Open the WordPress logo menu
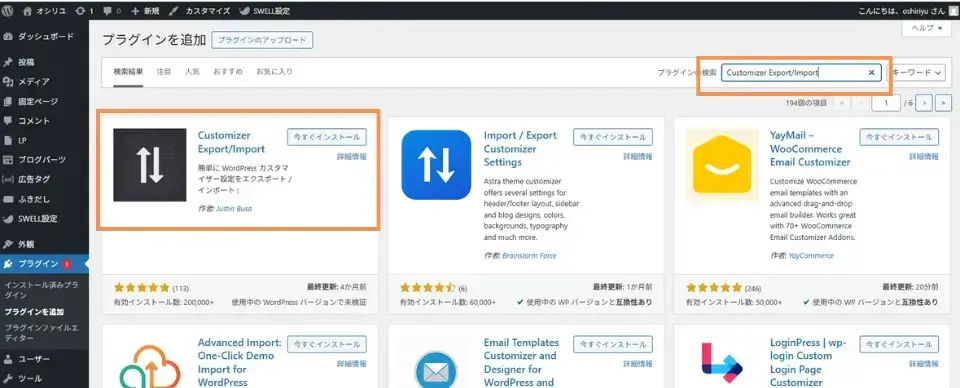The width and height of the screenshot is (960, 388). tap(8, 10)
